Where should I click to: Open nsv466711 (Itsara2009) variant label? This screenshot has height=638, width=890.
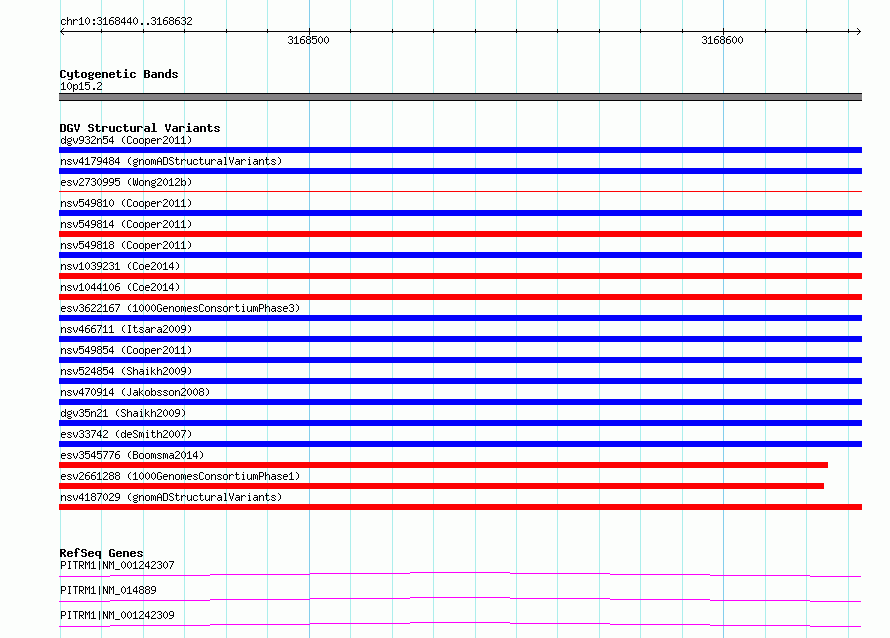pos(126,329)
